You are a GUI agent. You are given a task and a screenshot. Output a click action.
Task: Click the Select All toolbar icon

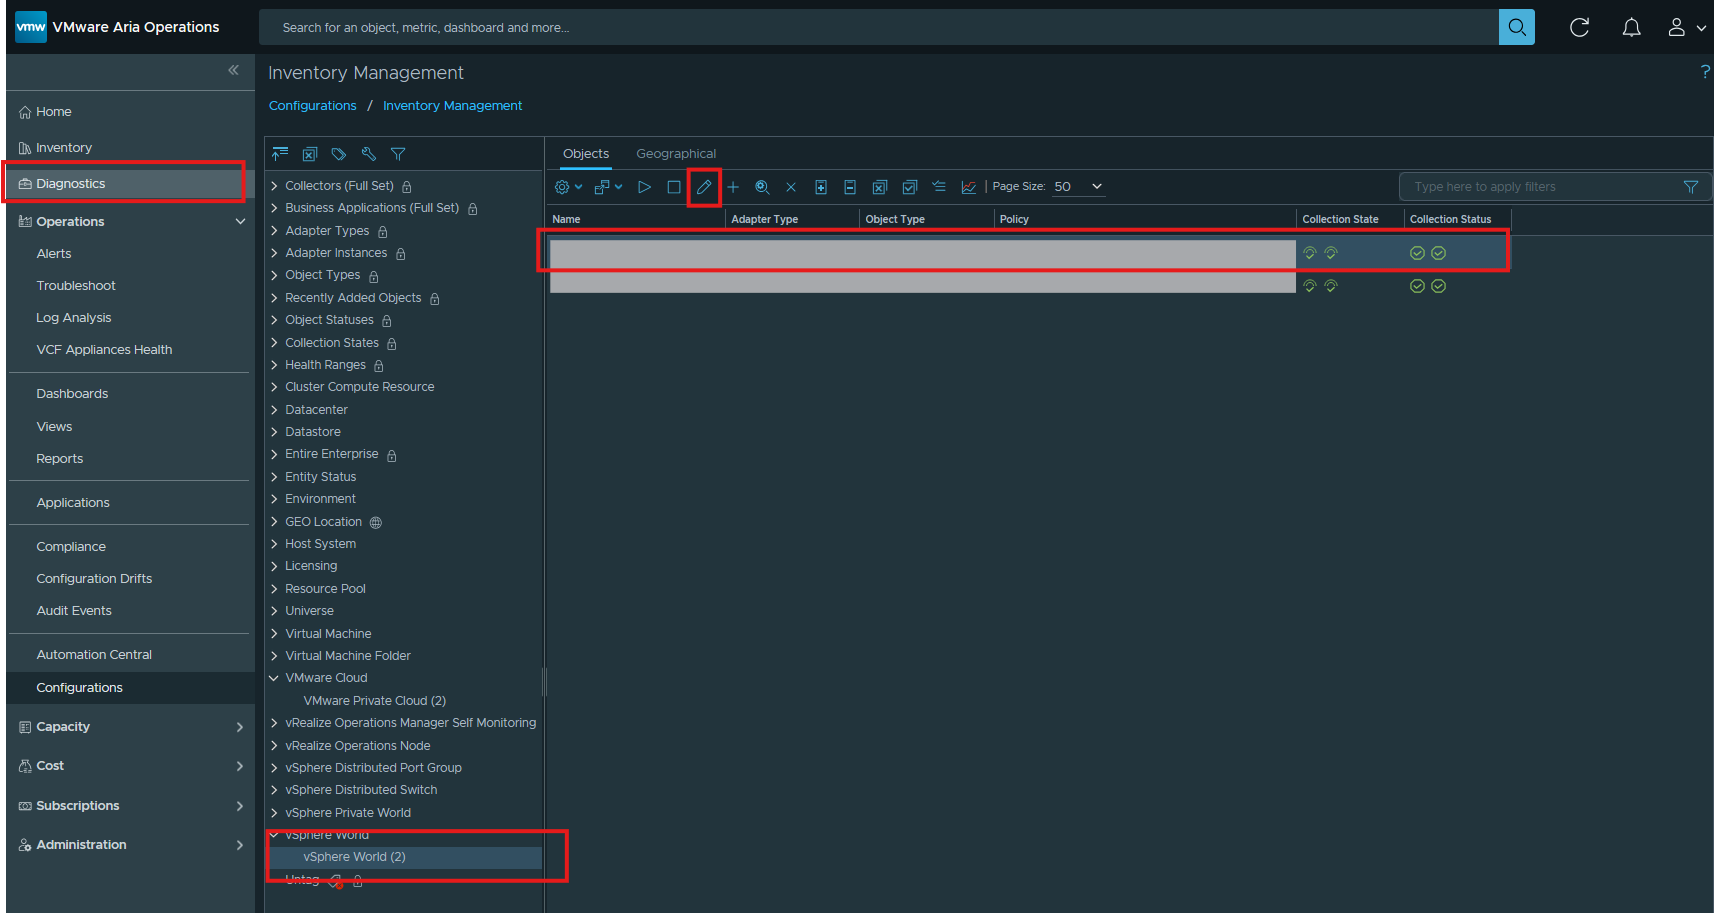[x=910, y=187]
